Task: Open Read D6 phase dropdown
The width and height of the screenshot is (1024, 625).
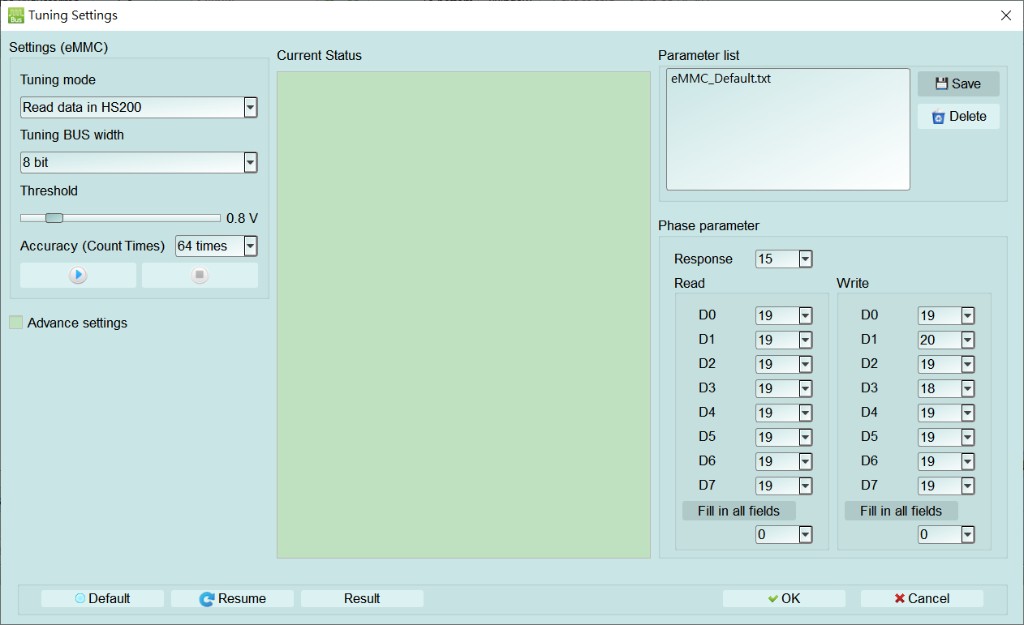Action: click(805, 462)
